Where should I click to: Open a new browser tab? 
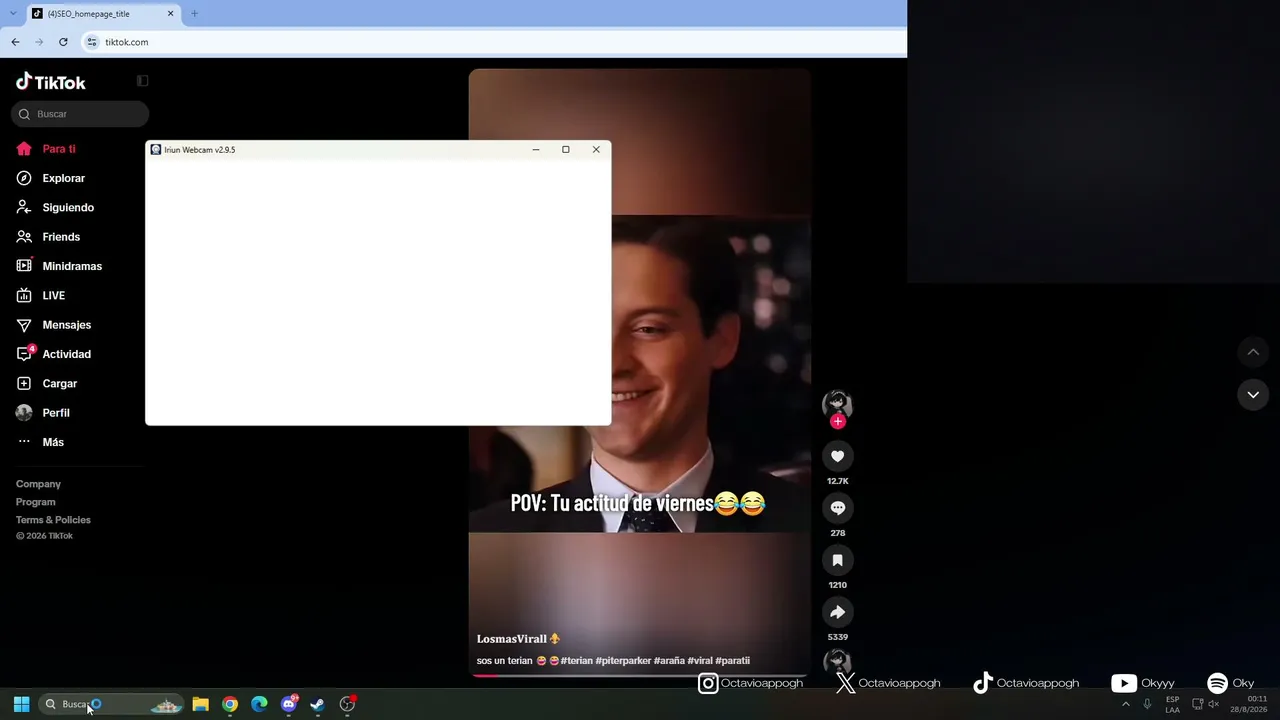194,14
